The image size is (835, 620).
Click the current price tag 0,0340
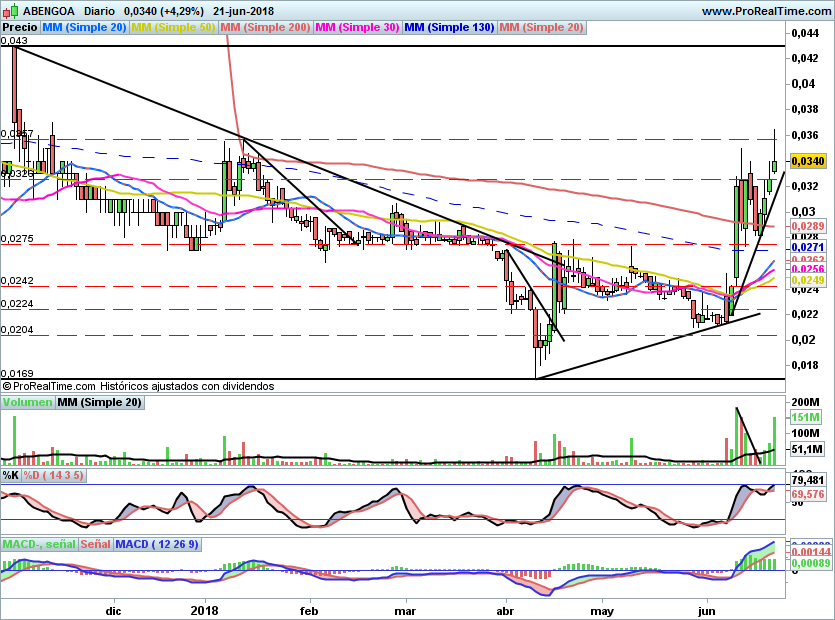[808, 161]
